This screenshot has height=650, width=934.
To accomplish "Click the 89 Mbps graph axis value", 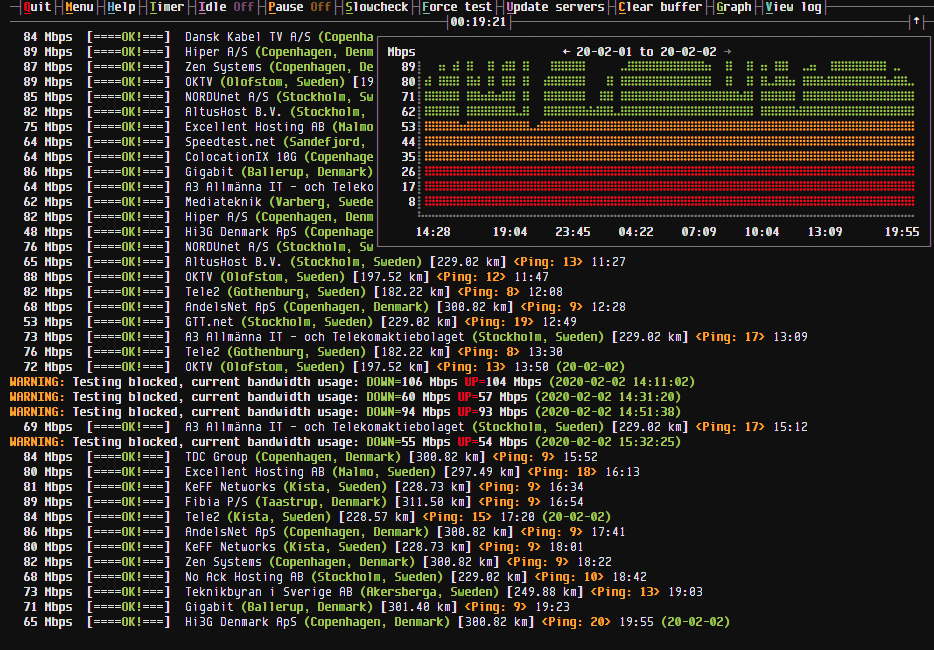I will click(408, 67).
